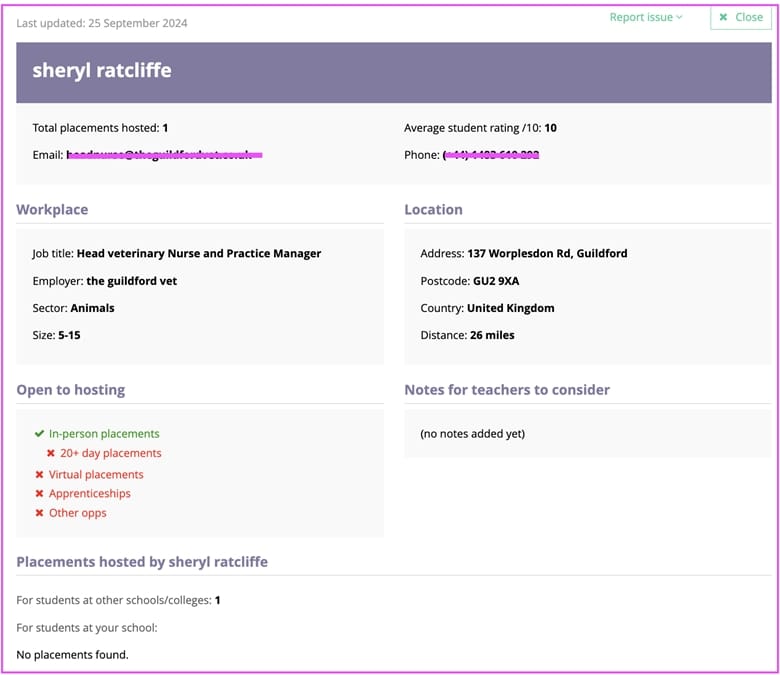Click the 'Last updated: 25 September 2024' text

tap(102, 23)
